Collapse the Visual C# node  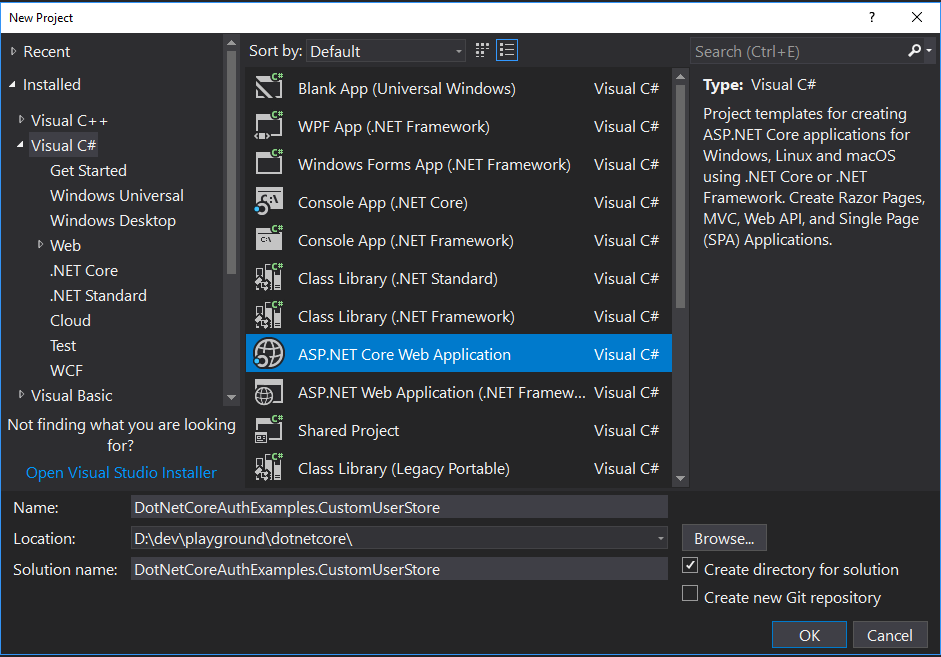(x=21, y=145)
